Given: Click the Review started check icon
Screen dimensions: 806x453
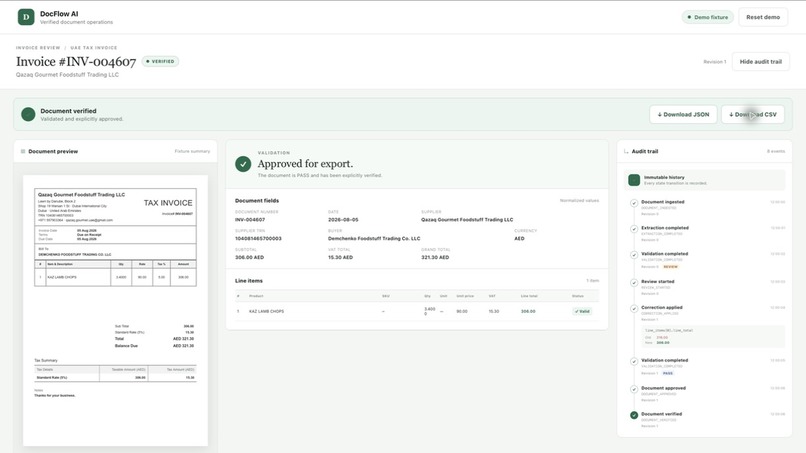Looking at the screenshot, I should click(634, 282).
